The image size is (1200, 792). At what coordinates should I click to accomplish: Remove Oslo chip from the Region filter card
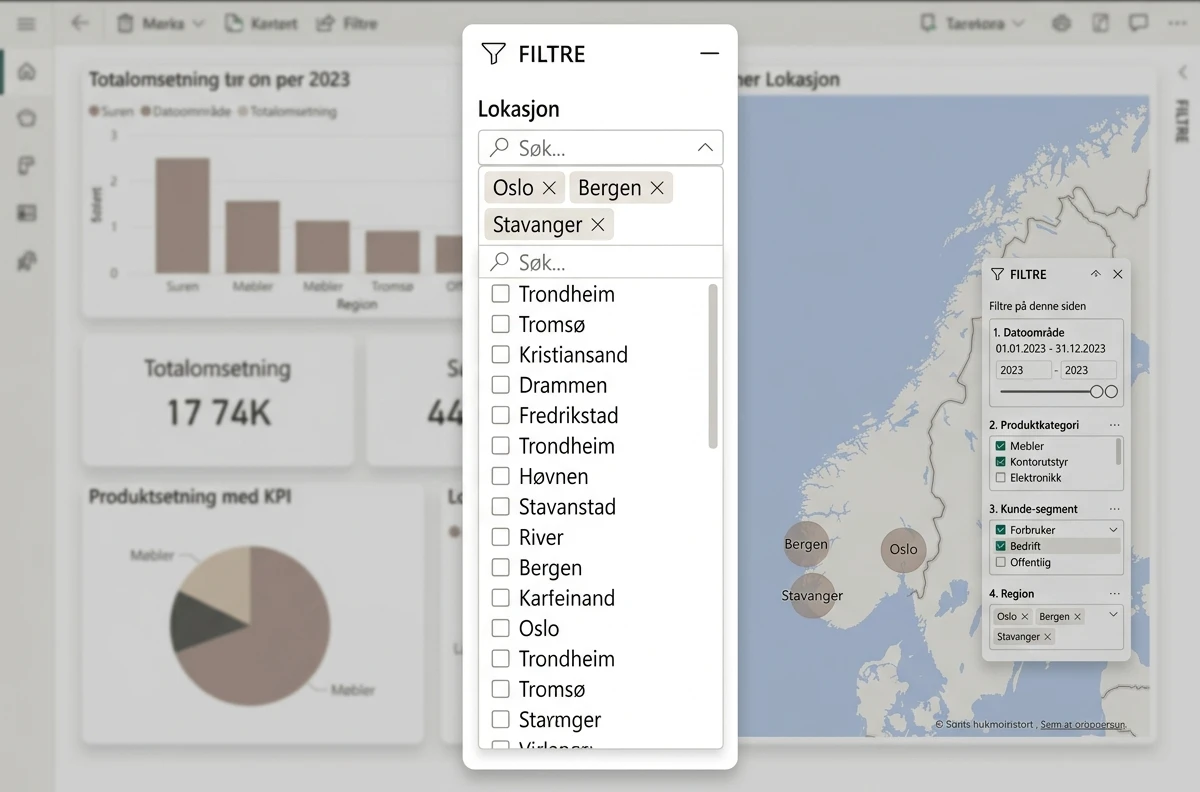tap(1025, 617)
